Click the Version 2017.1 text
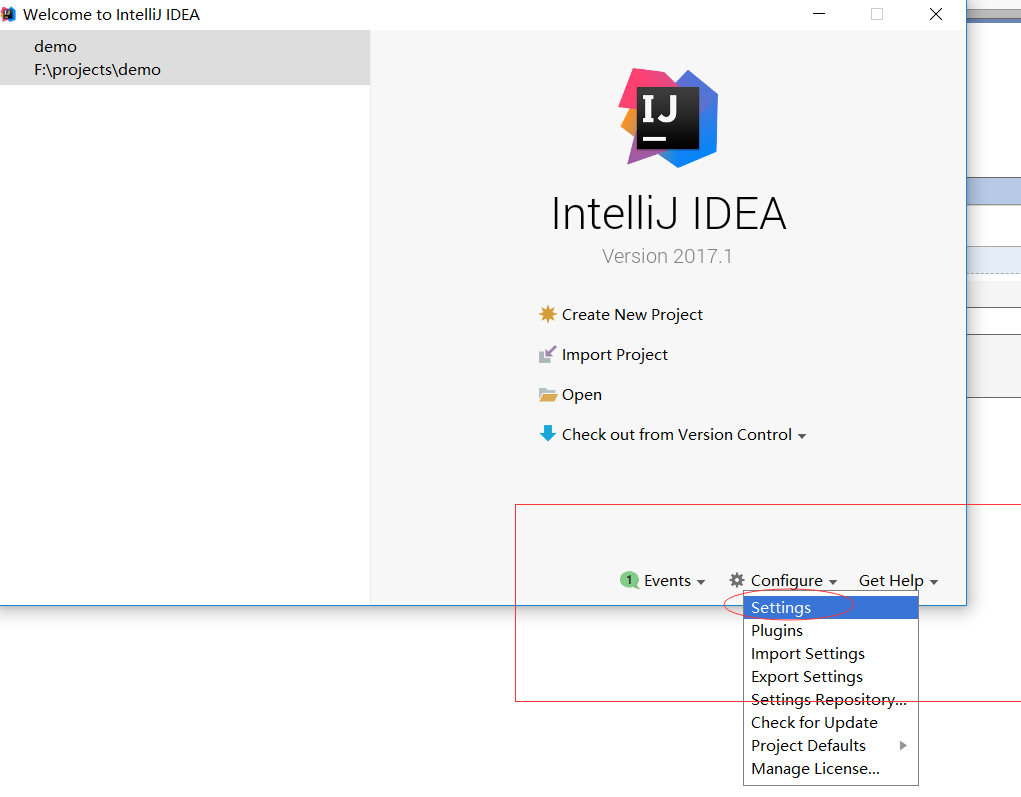1021x797 pixels. pyautogui.click(x=667, y=256)
